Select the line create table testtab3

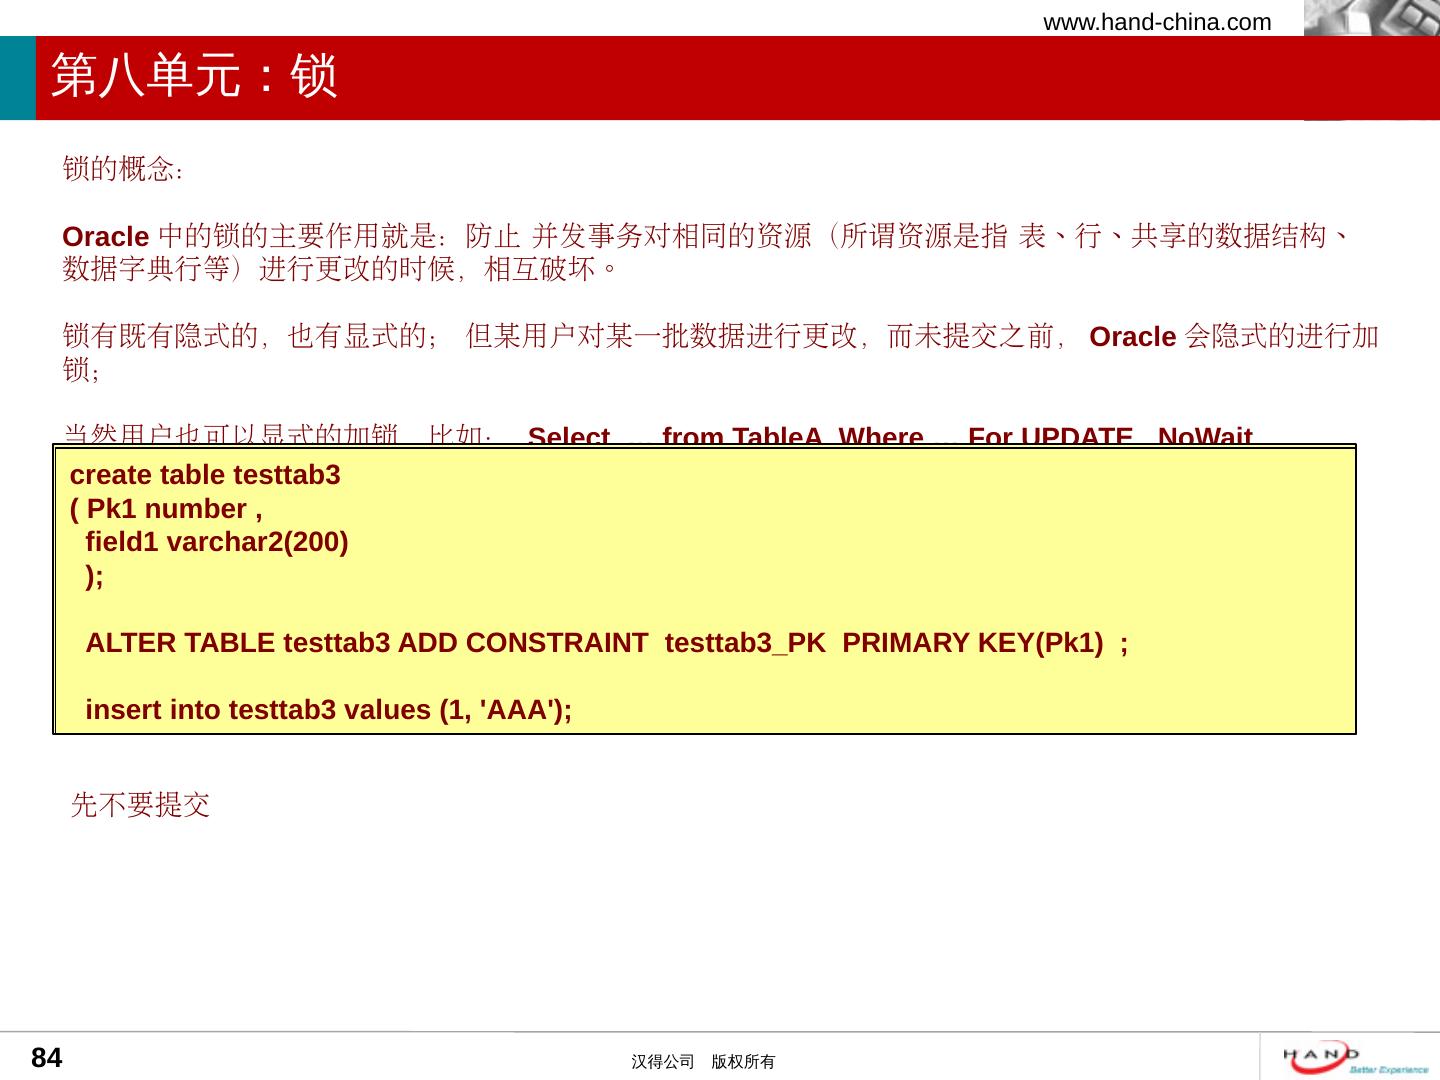click(205, 475)
